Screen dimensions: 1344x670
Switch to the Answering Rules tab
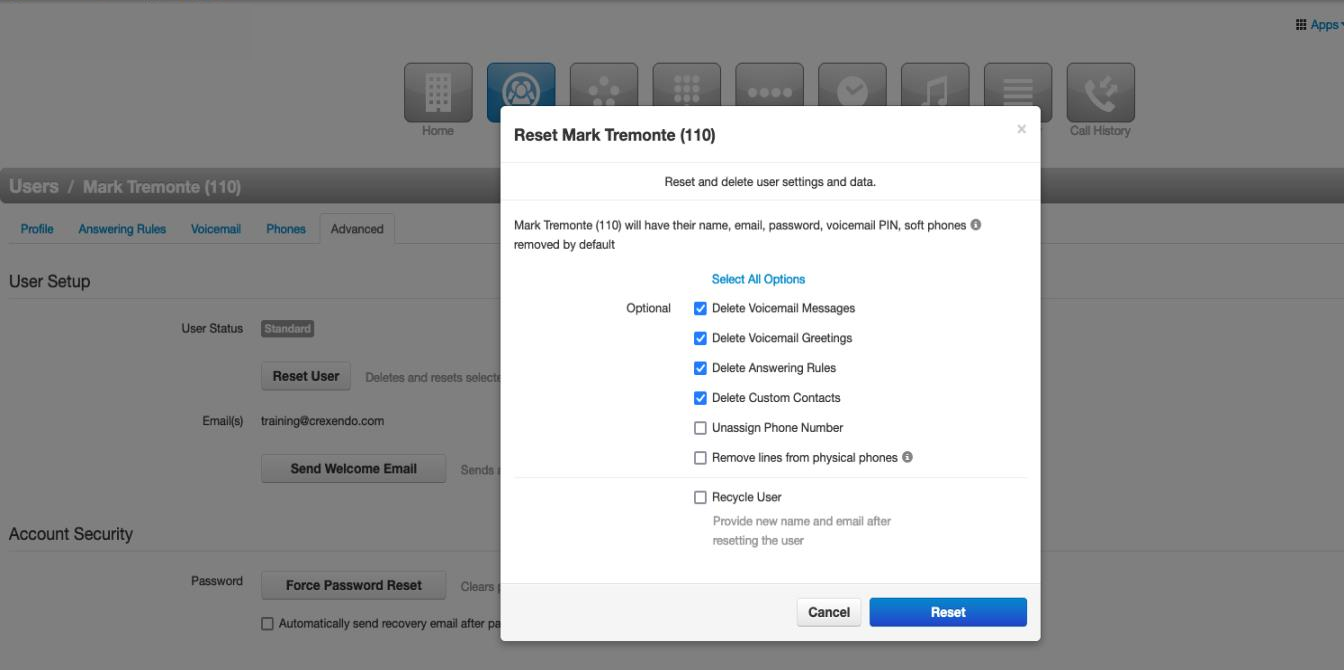pyautogui.click(x=122, y=229)
